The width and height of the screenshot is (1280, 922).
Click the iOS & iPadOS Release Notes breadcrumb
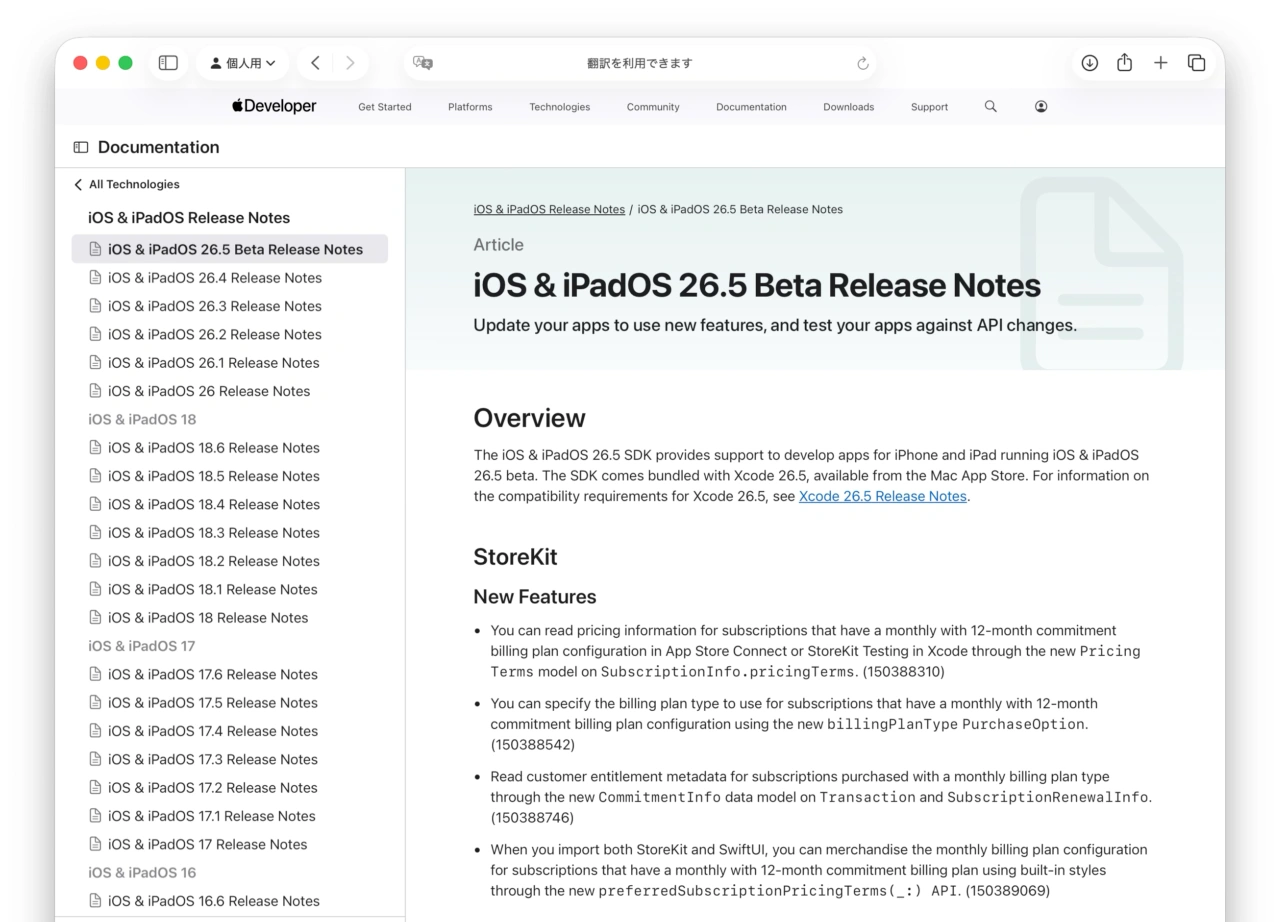pos(549,209)
